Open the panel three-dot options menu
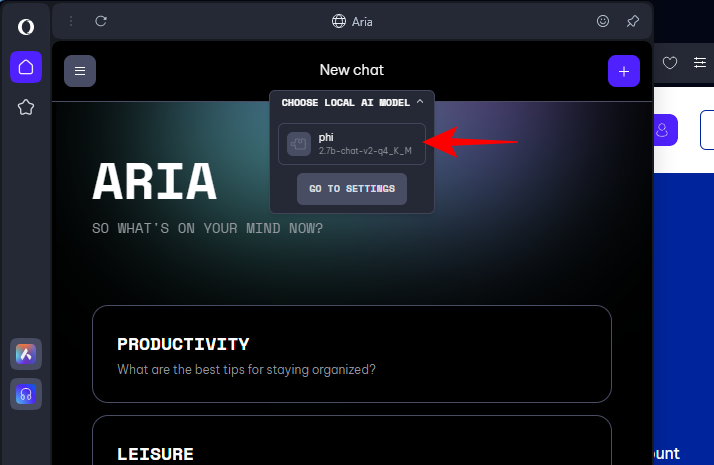 [71, 21]
